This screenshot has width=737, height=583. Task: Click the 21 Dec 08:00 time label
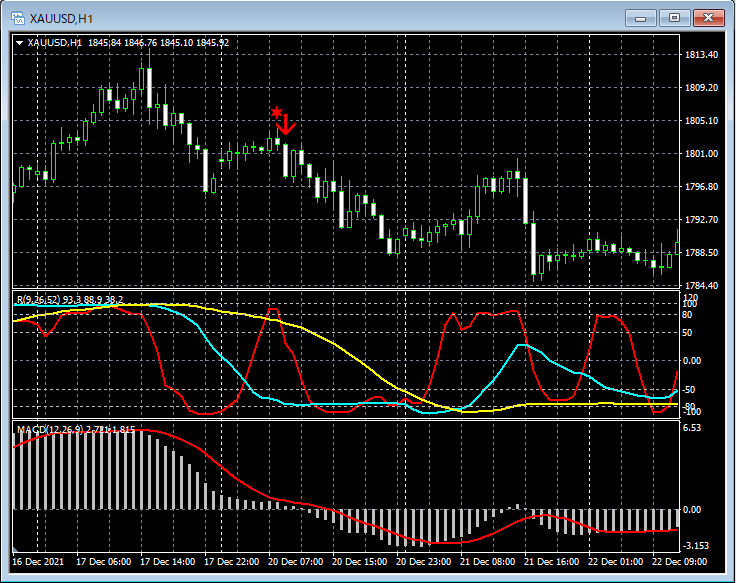[x=487, y=561]
